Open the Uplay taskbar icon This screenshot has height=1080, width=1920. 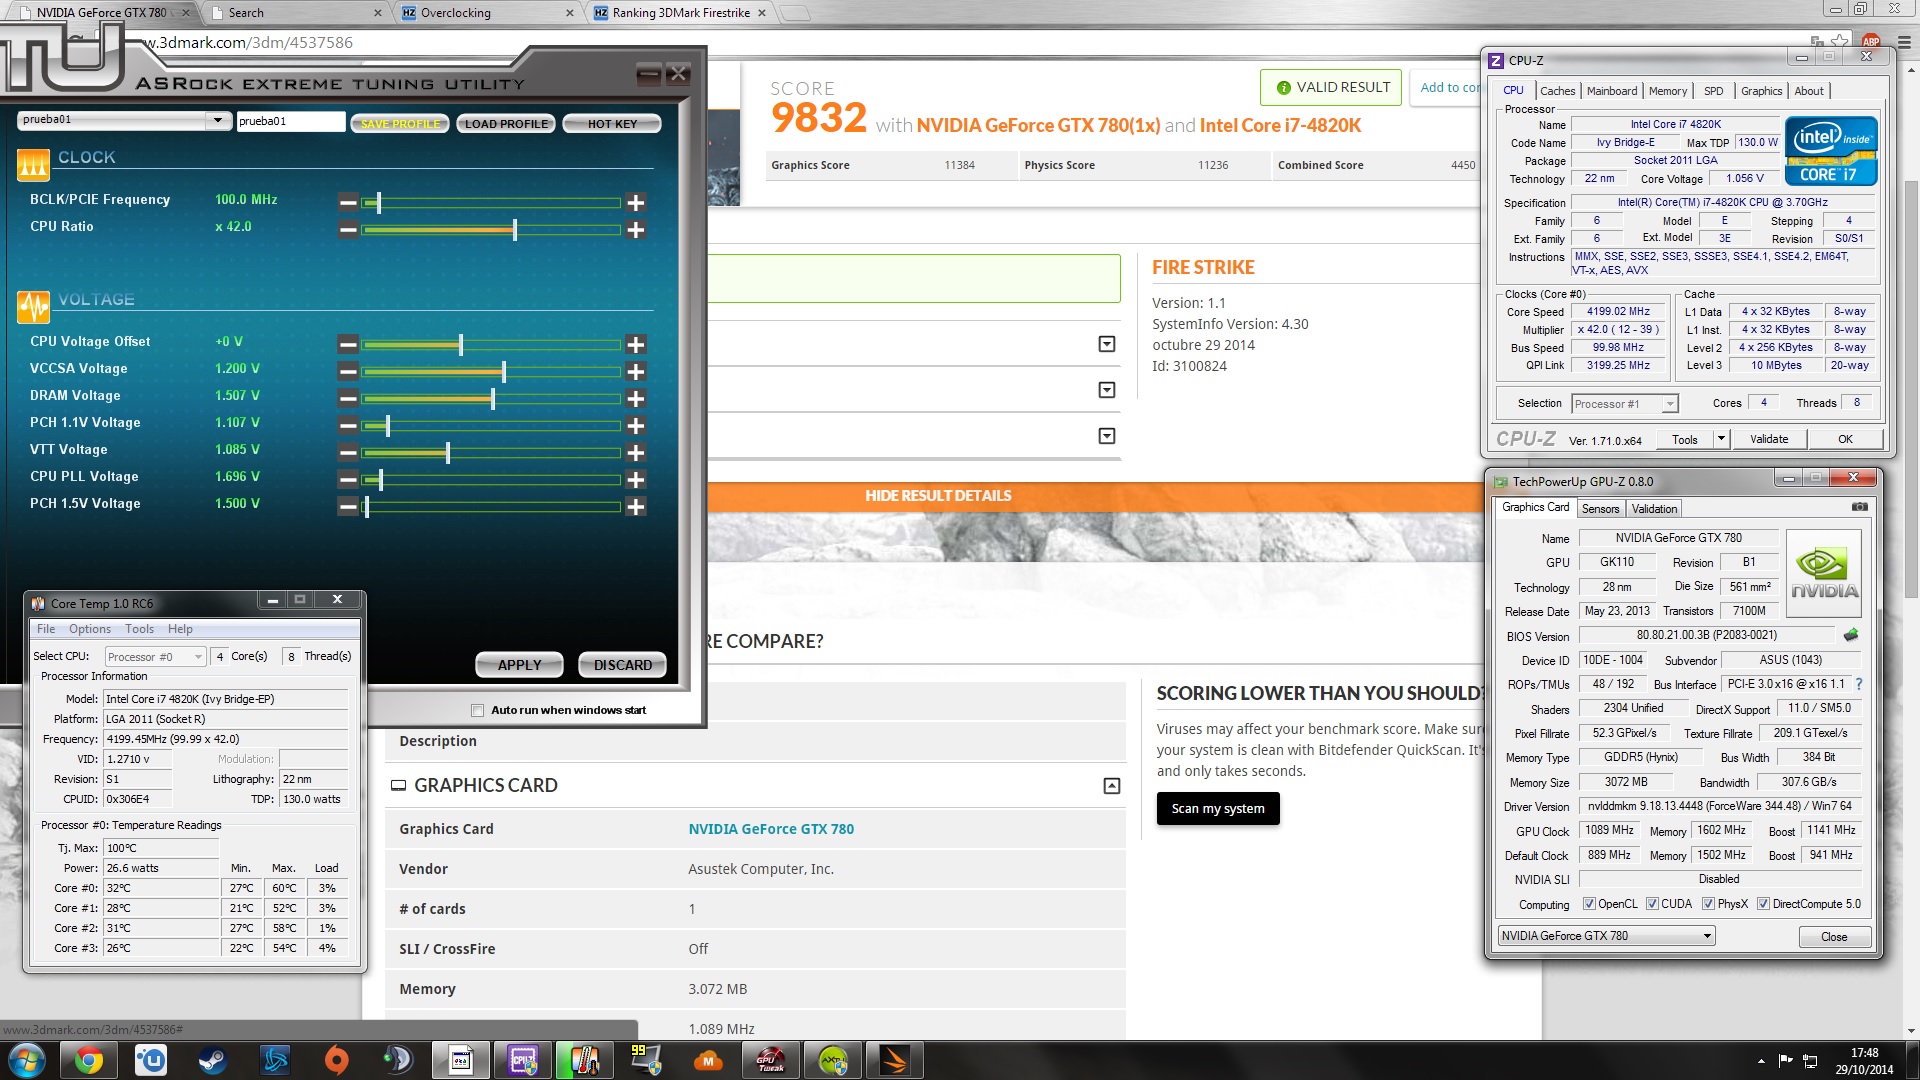151,1060
